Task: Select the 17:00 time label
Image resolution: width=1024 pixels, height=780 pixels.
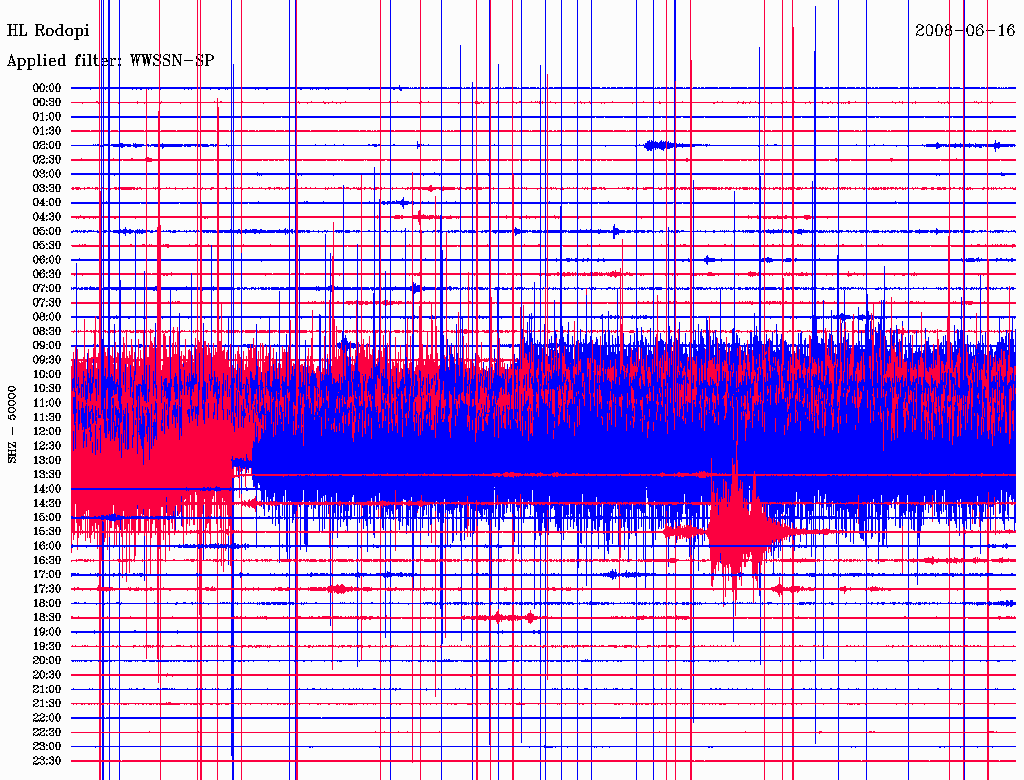Action: point(47,575)
